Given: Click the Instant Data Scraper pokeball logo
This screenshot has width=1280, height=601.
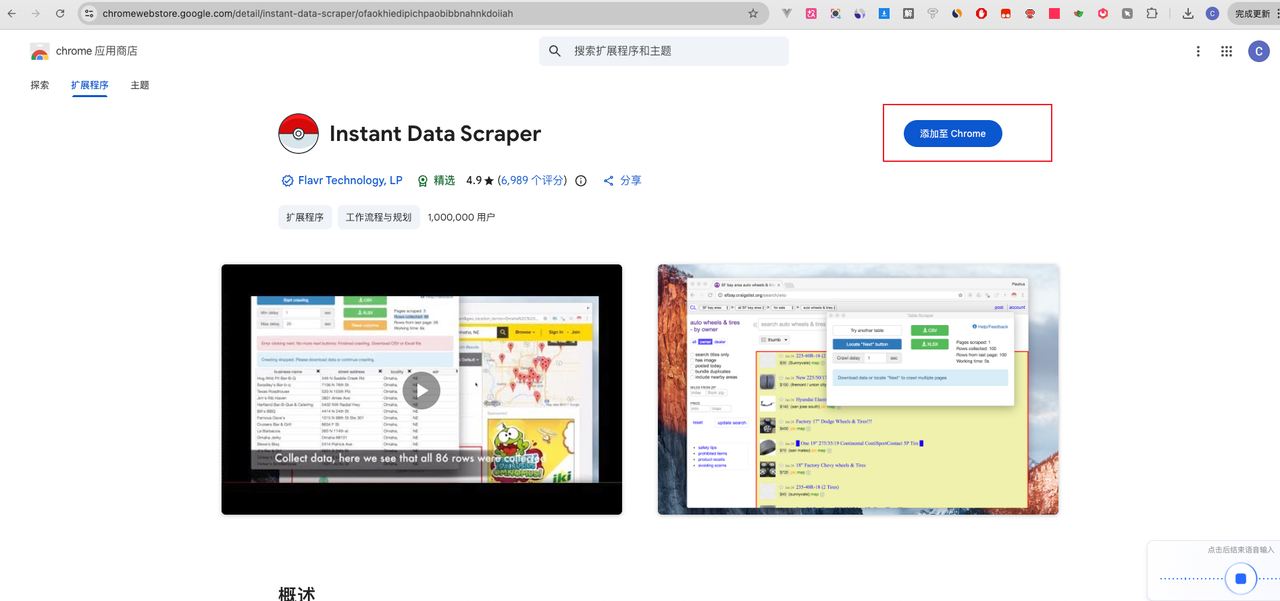Looking at the screenshot, I should tap(298, 134).
